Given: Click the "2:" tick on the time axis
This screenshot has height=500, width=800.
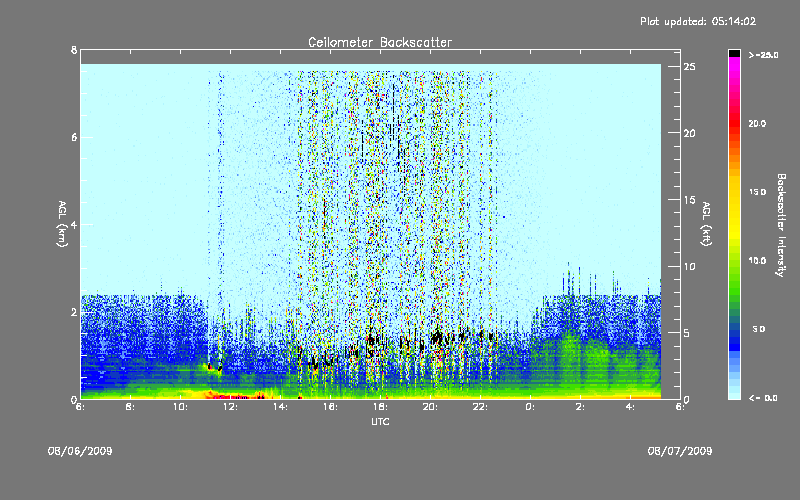Looking at the screenshot, I should coord(580,407).
